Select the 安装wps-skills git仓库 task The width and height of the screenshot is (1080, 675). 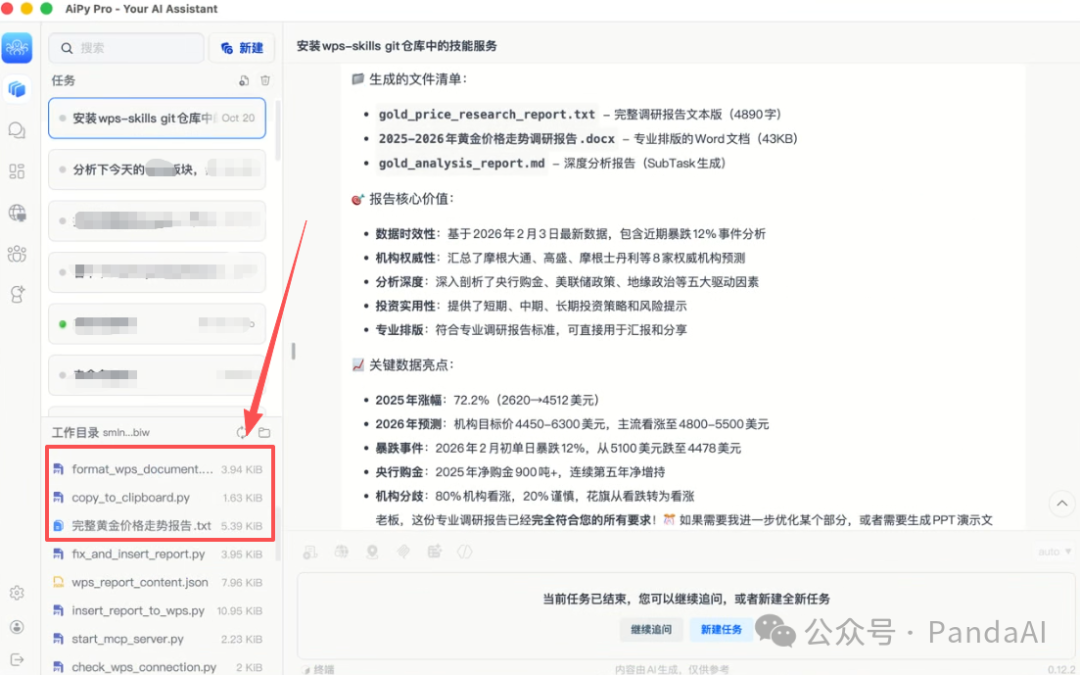click(156, 118)
